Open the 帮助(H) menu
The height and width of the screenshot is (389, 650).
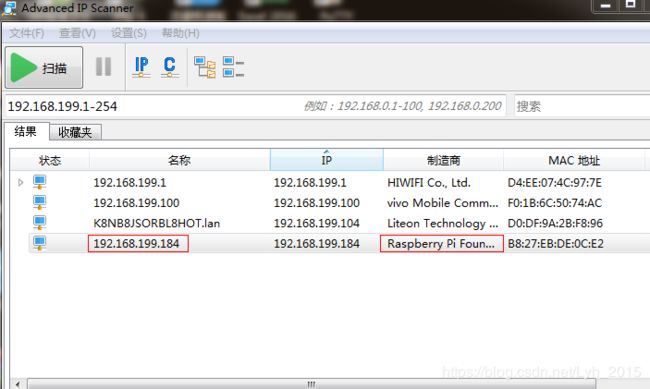pyautogui.click(x=180, y=33)
